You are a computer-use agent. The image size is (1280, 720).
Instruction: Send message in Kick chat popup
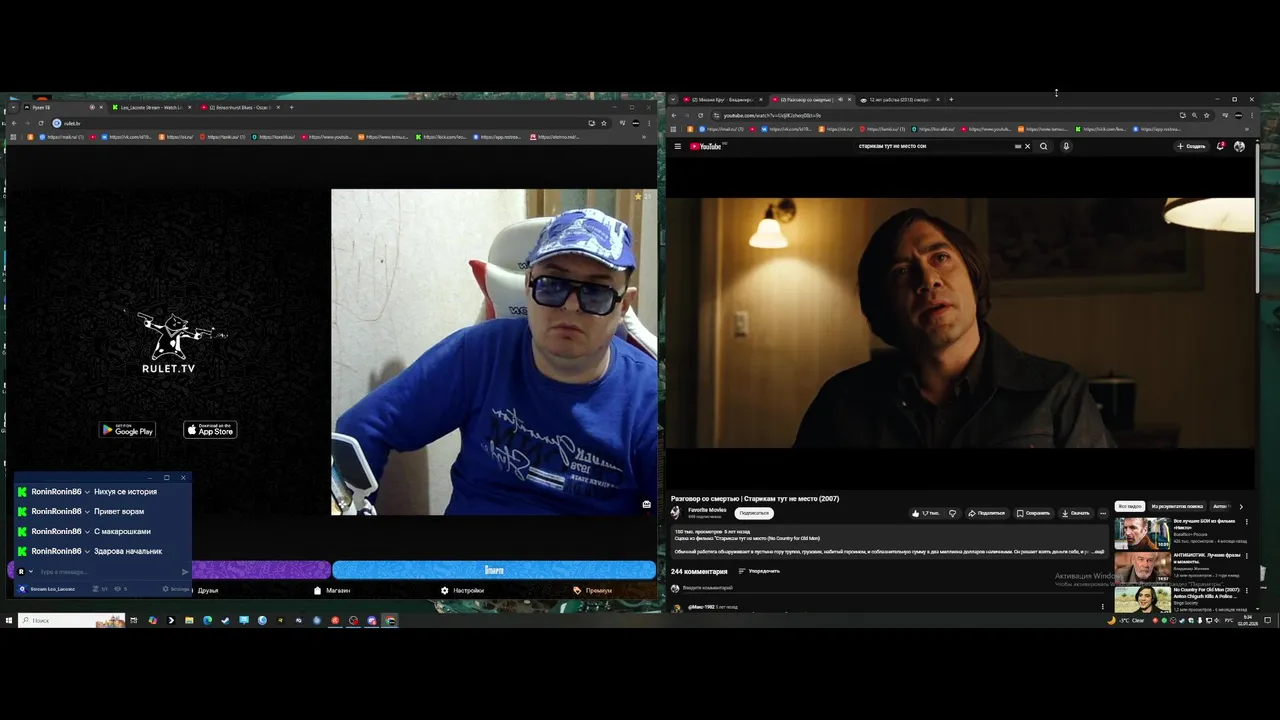pos(185,572)
